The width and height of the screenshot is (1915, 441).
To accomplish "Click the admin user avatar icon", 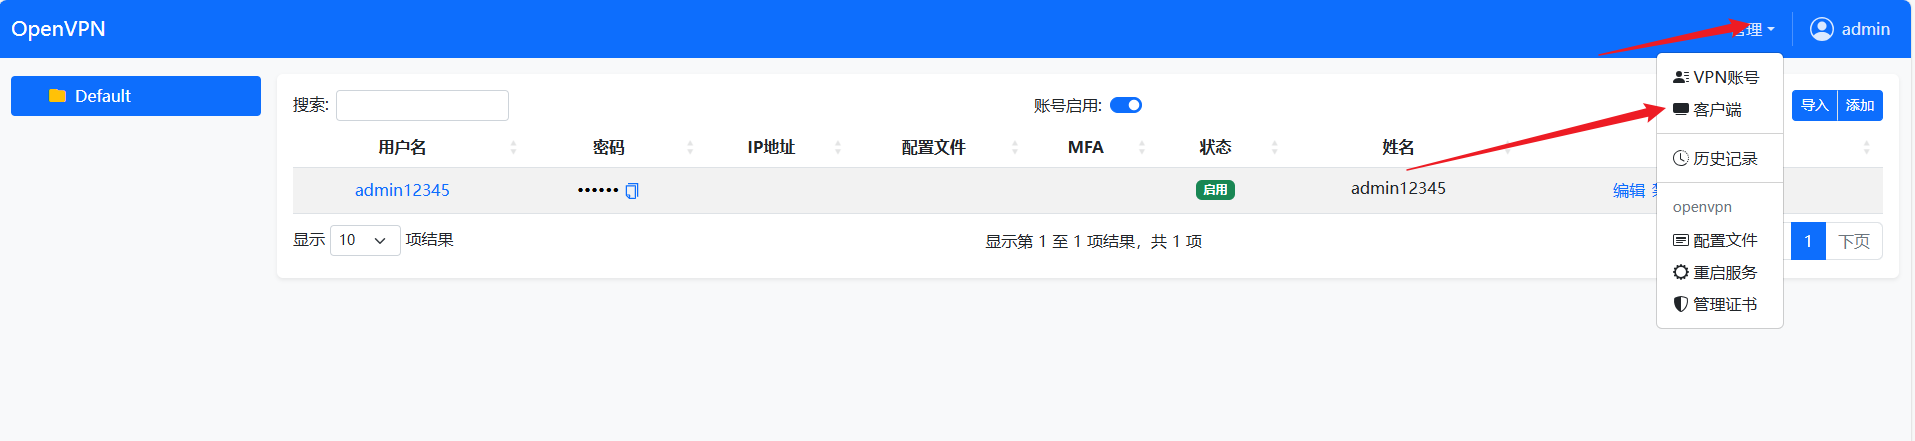I will coord(1821,29).
